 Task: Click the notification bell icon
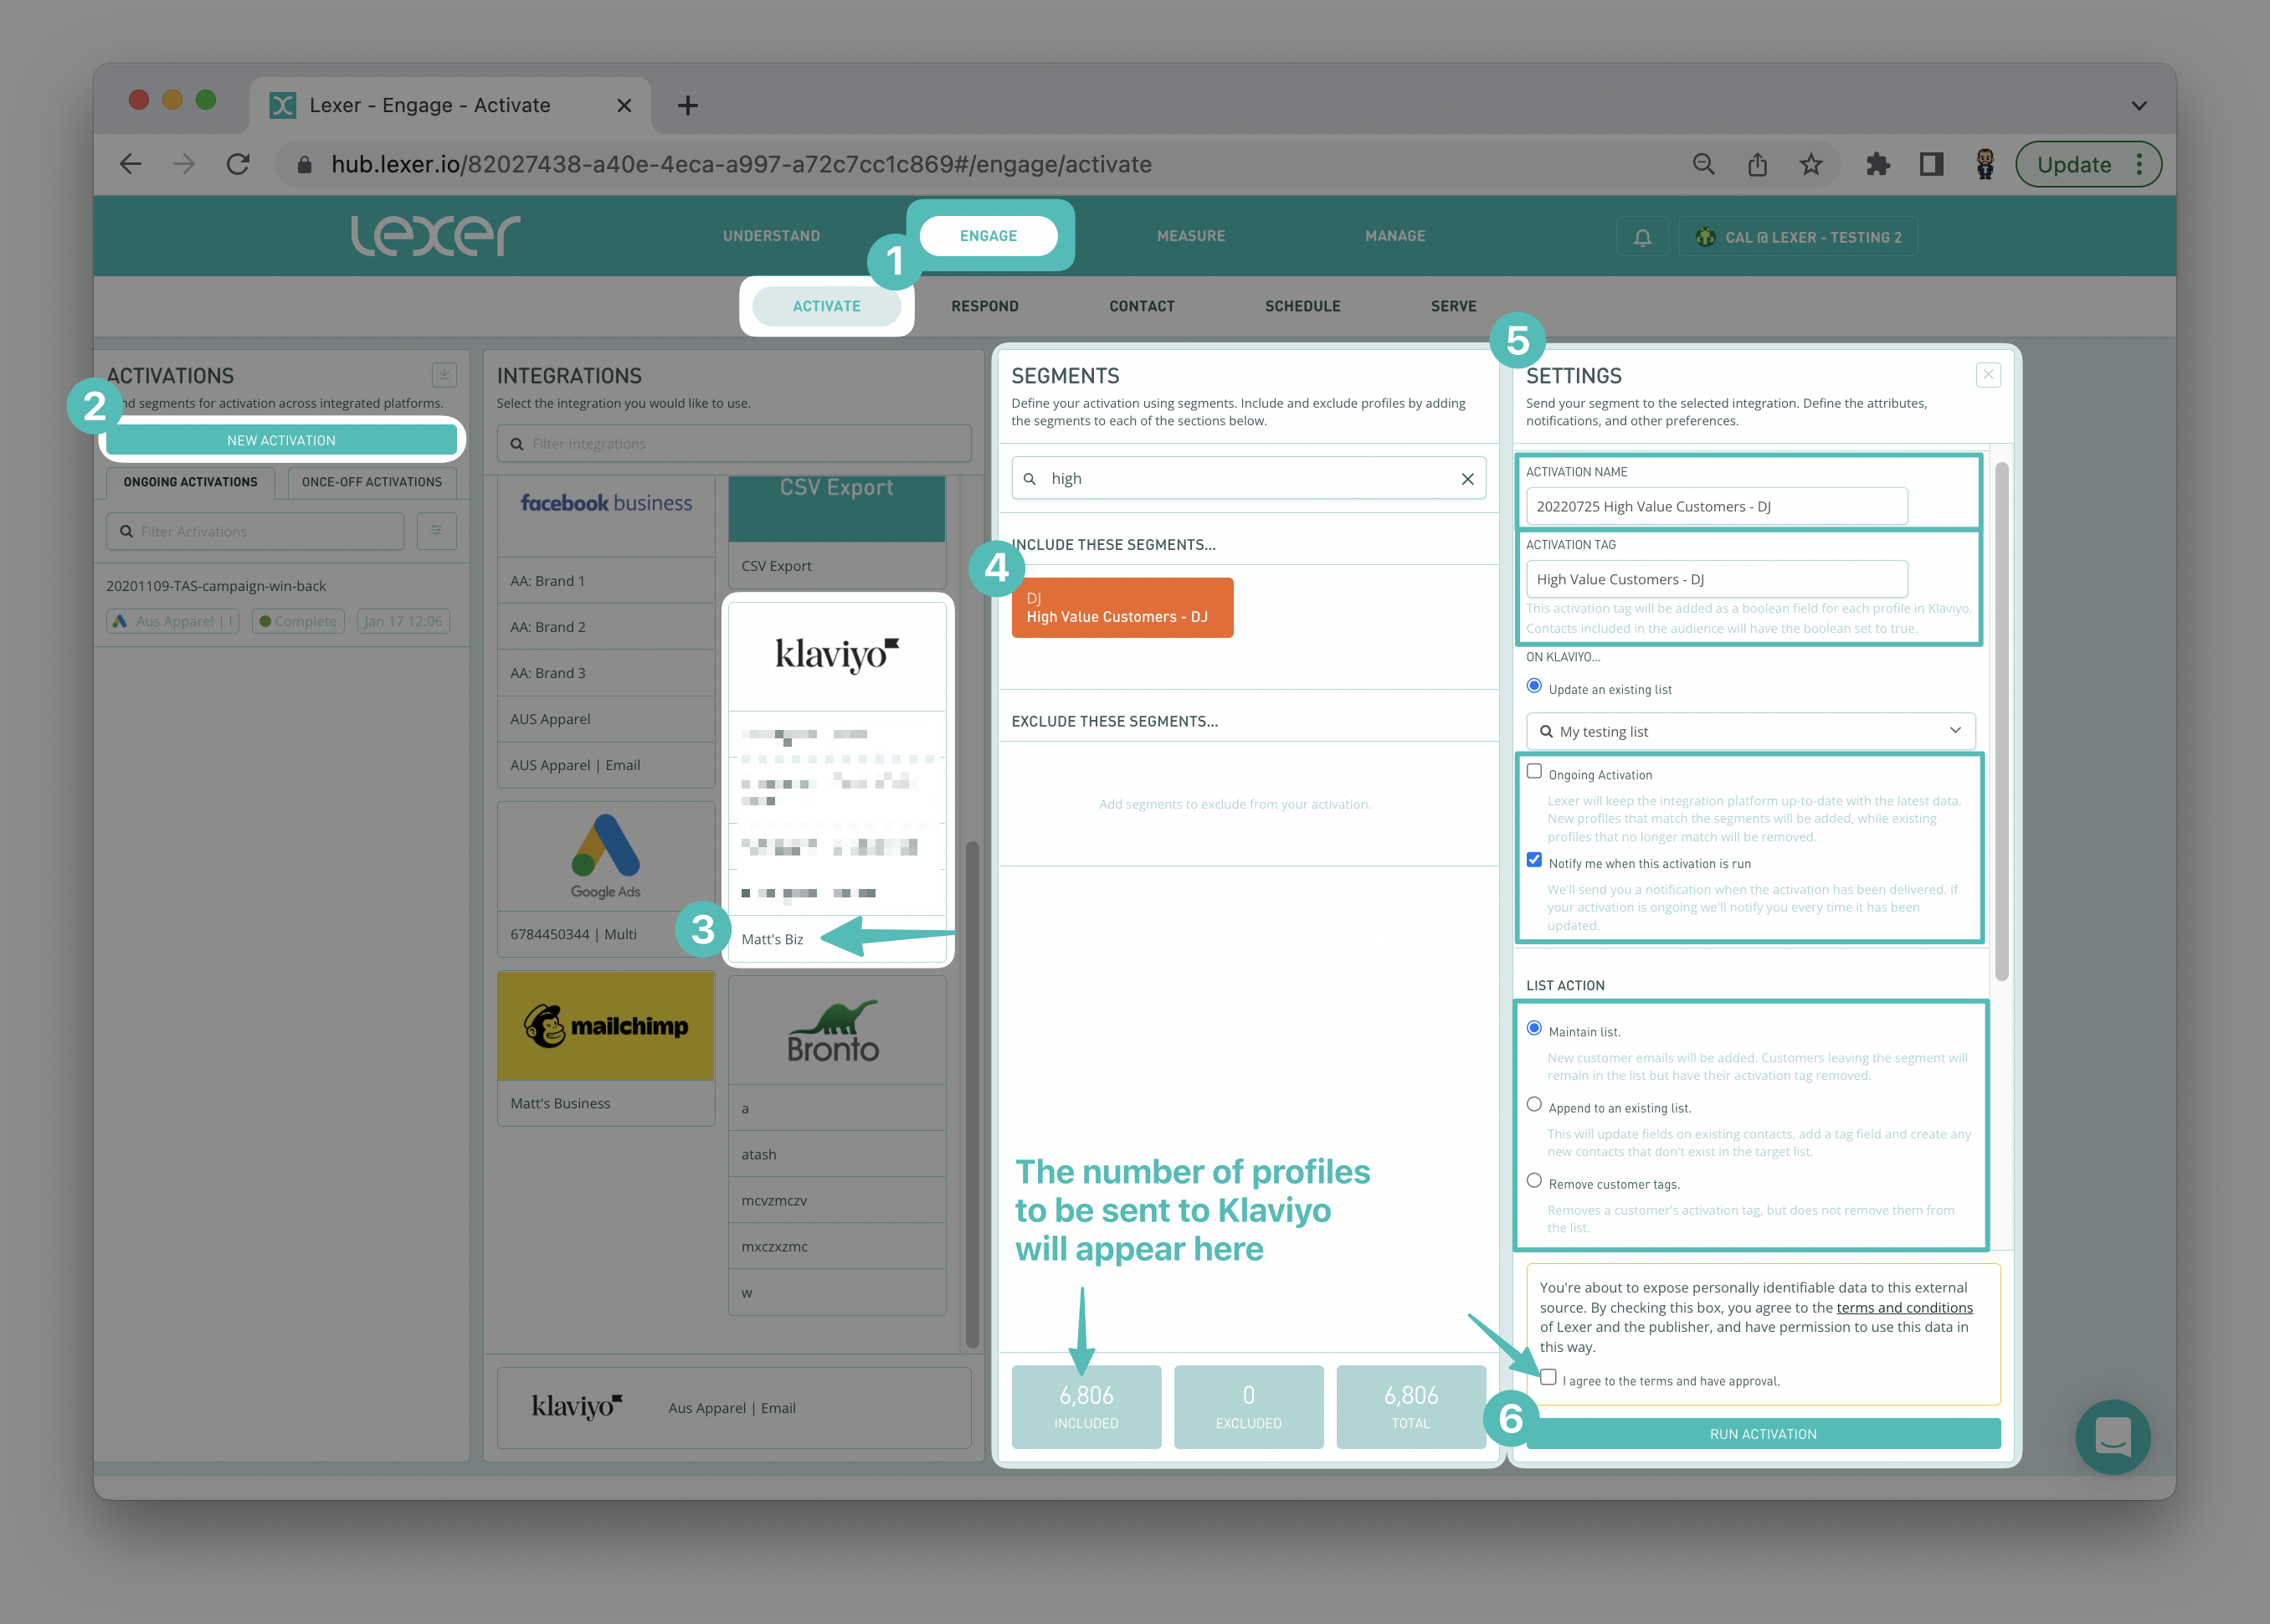pyautogui.click(x=1642, y=237)
